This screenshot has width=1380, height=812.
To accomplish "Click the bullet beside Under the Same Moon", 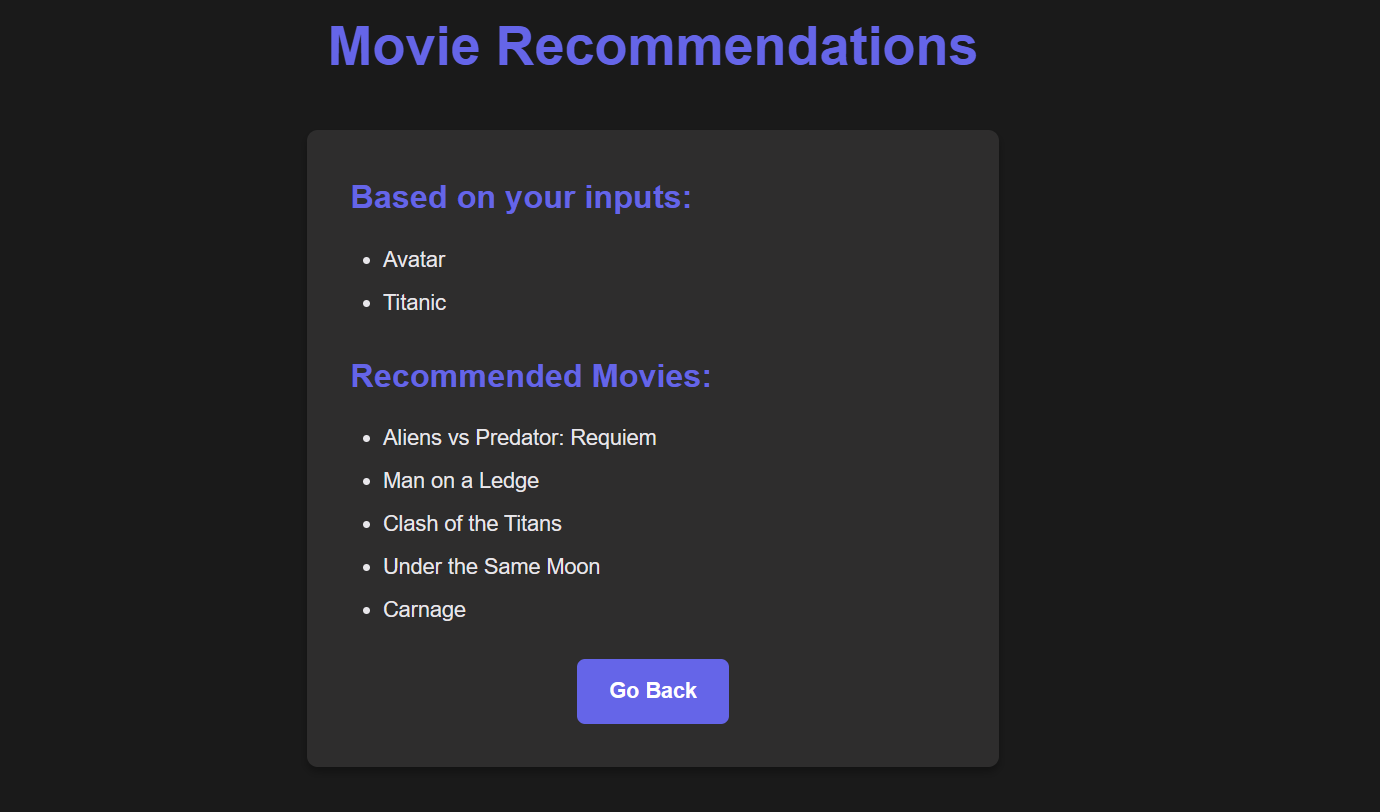I will click(x=366, y=568).
